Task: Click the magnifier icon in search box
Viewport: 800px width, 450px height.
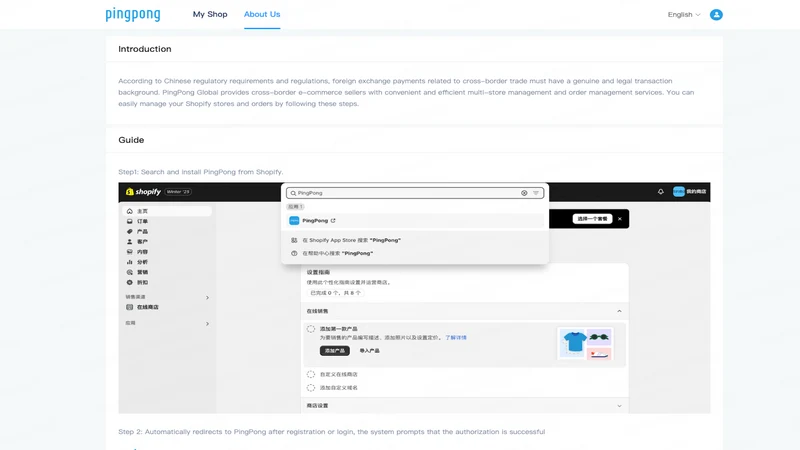Action: (293, 193)
